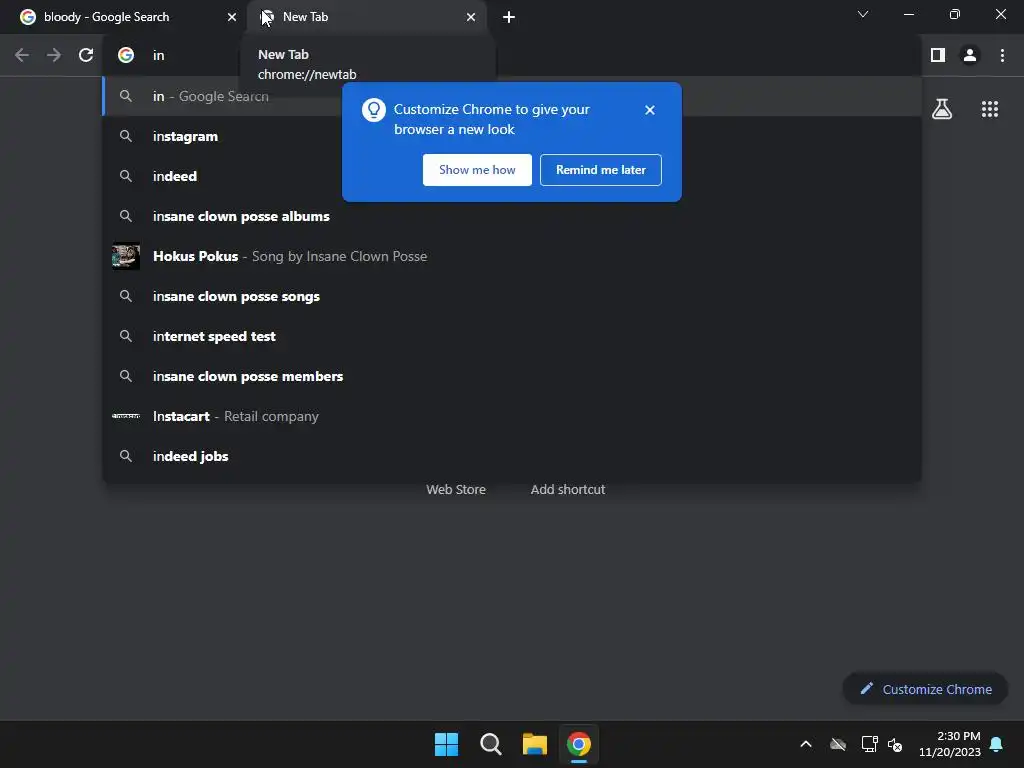This screenshot has width=1024, height=768.
Task: Select the Hokus Pokus song suggestion
Action: tap(512, 256)
